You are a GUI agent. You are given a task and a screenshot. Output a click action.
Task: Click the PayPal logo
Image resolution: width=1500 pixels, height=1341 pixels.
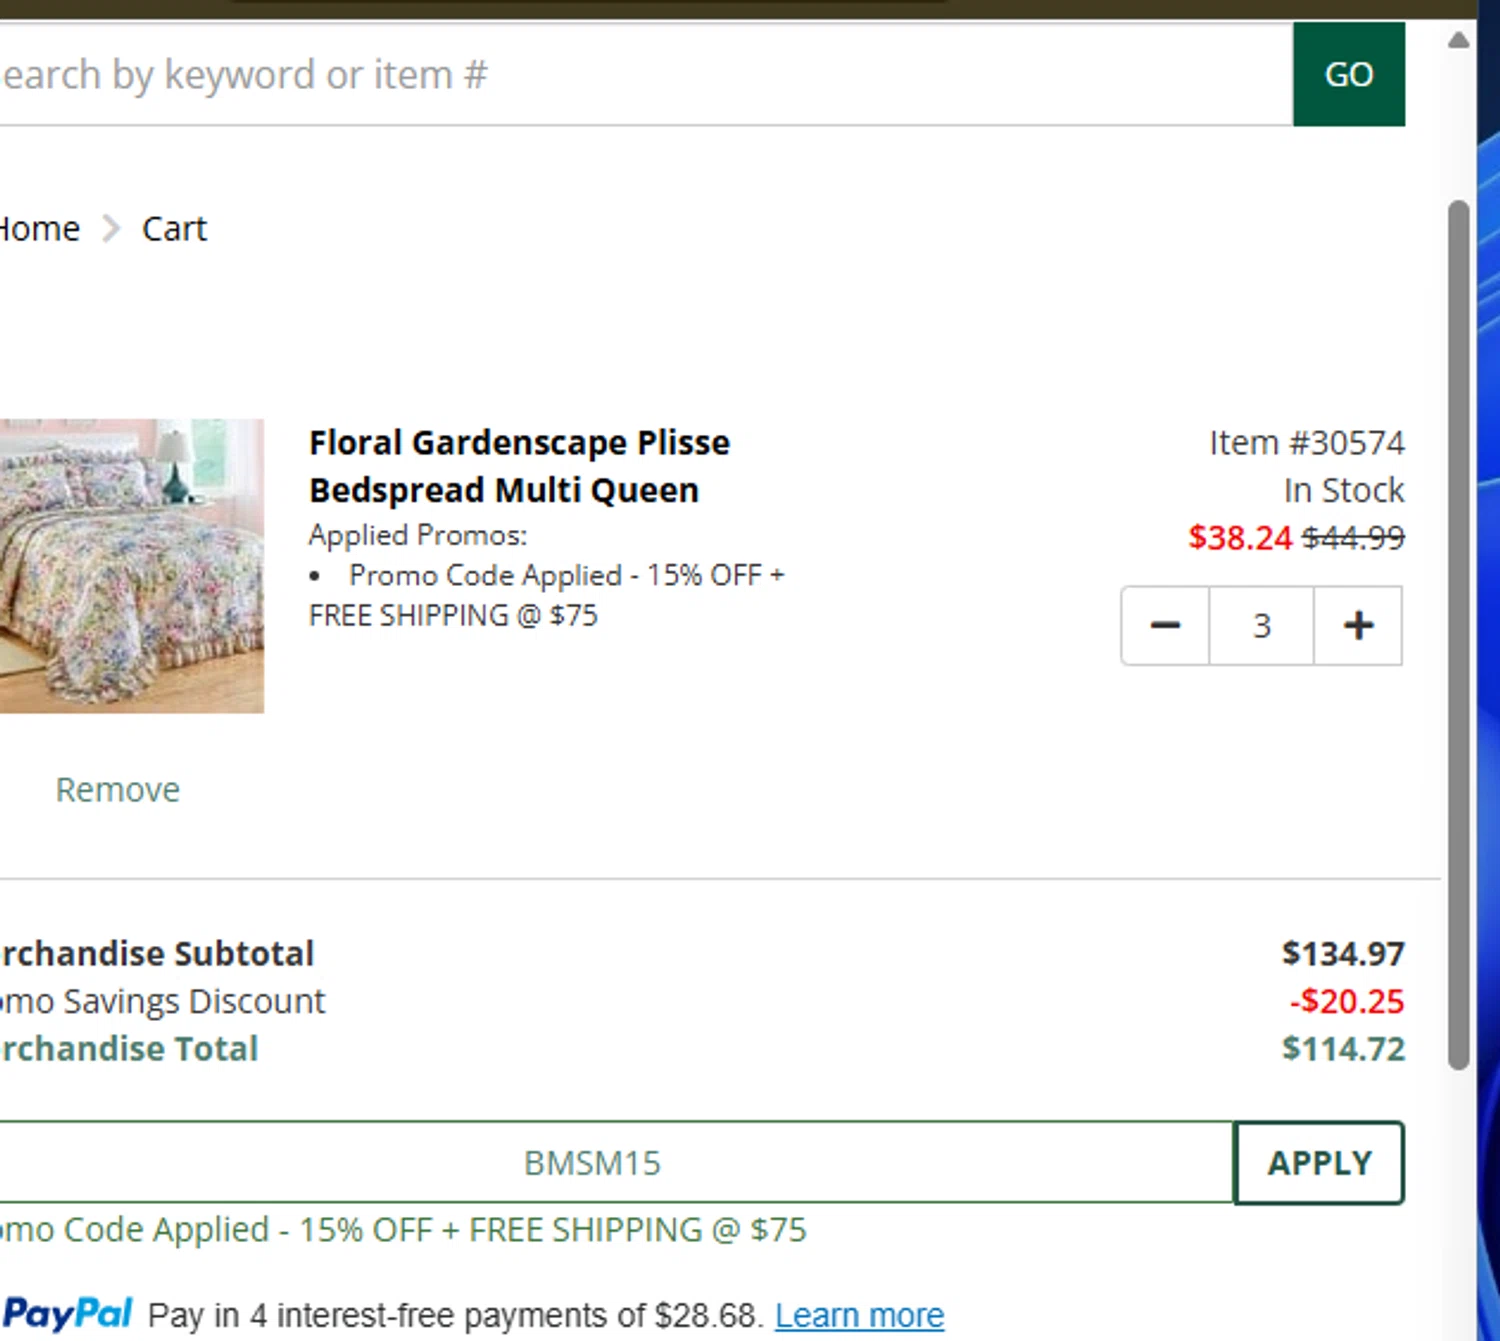(x=67, y=1313)
